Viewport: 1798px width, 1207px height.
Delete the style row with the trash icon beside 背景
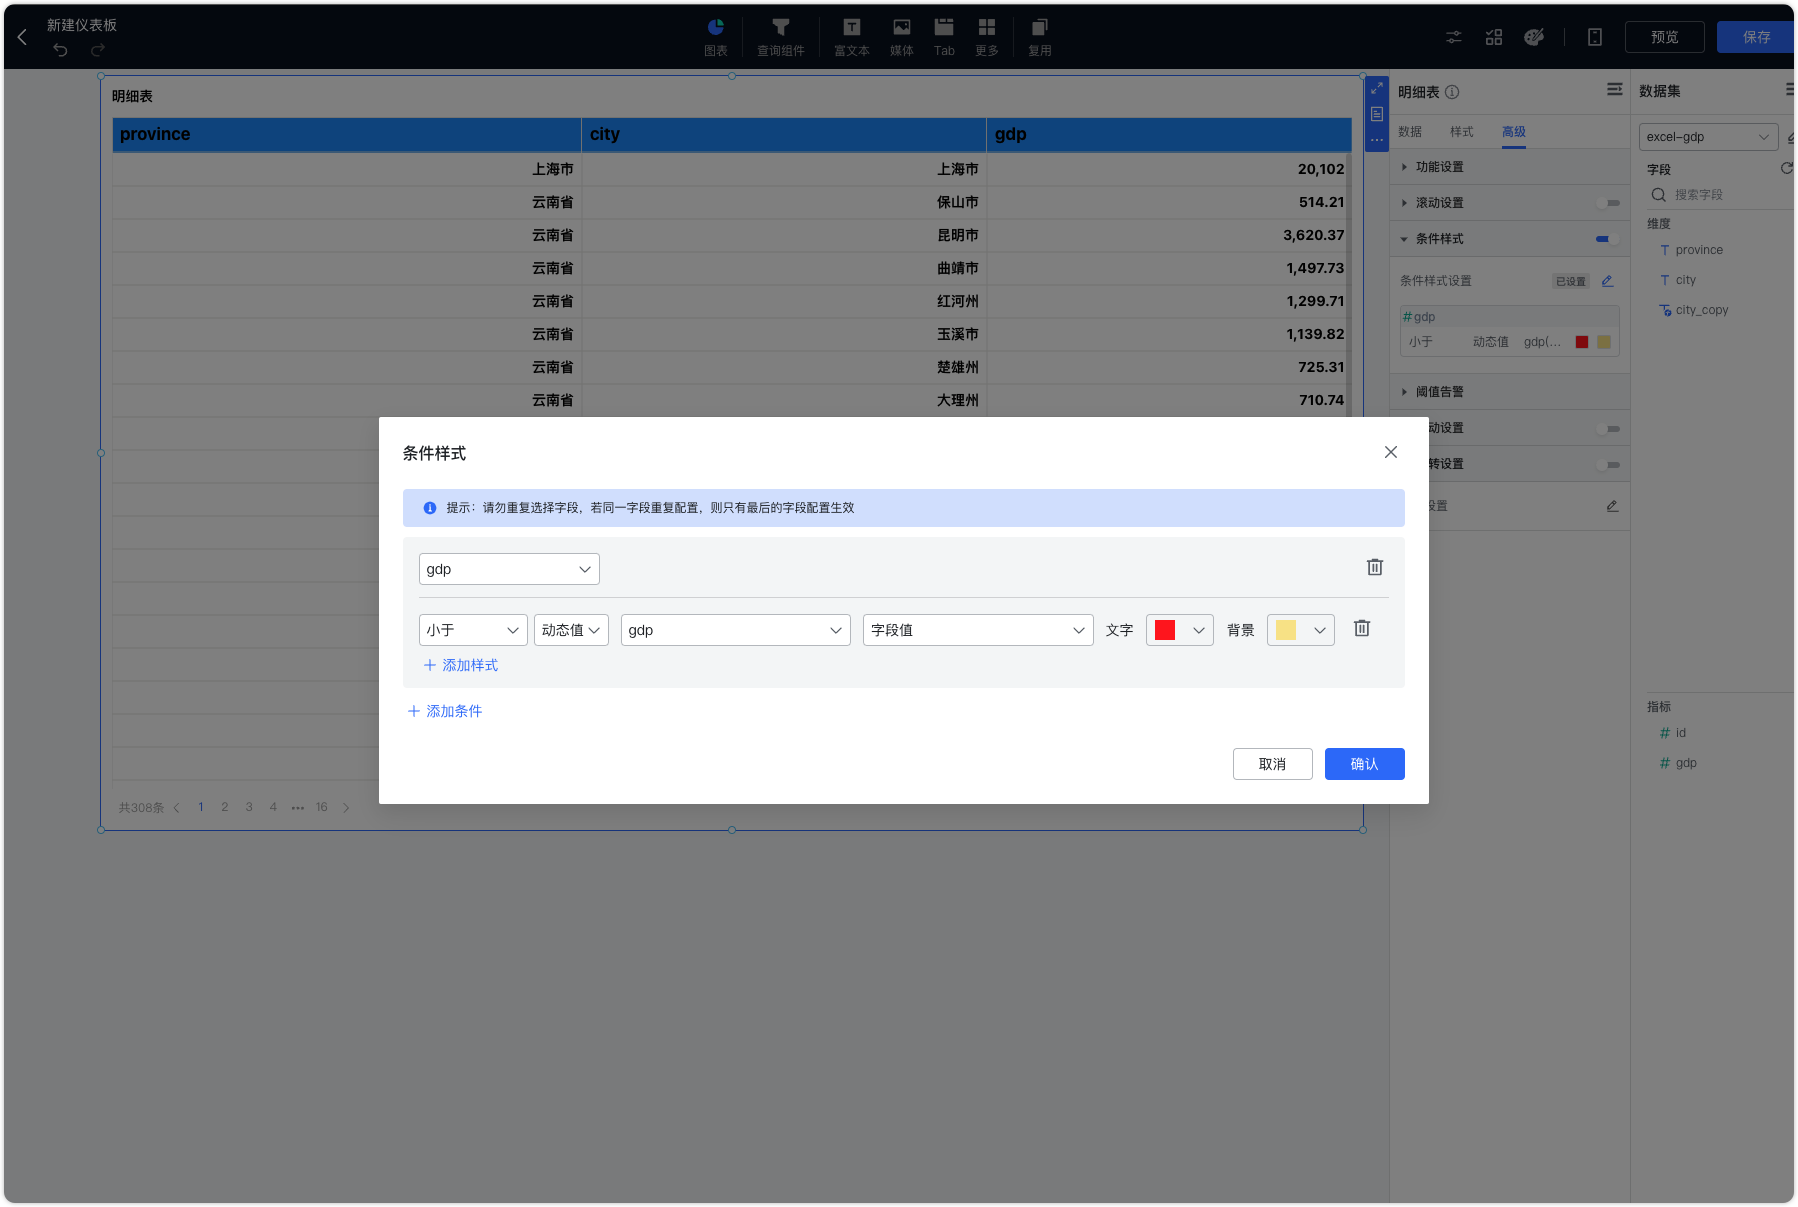(x=1362, y=628)
